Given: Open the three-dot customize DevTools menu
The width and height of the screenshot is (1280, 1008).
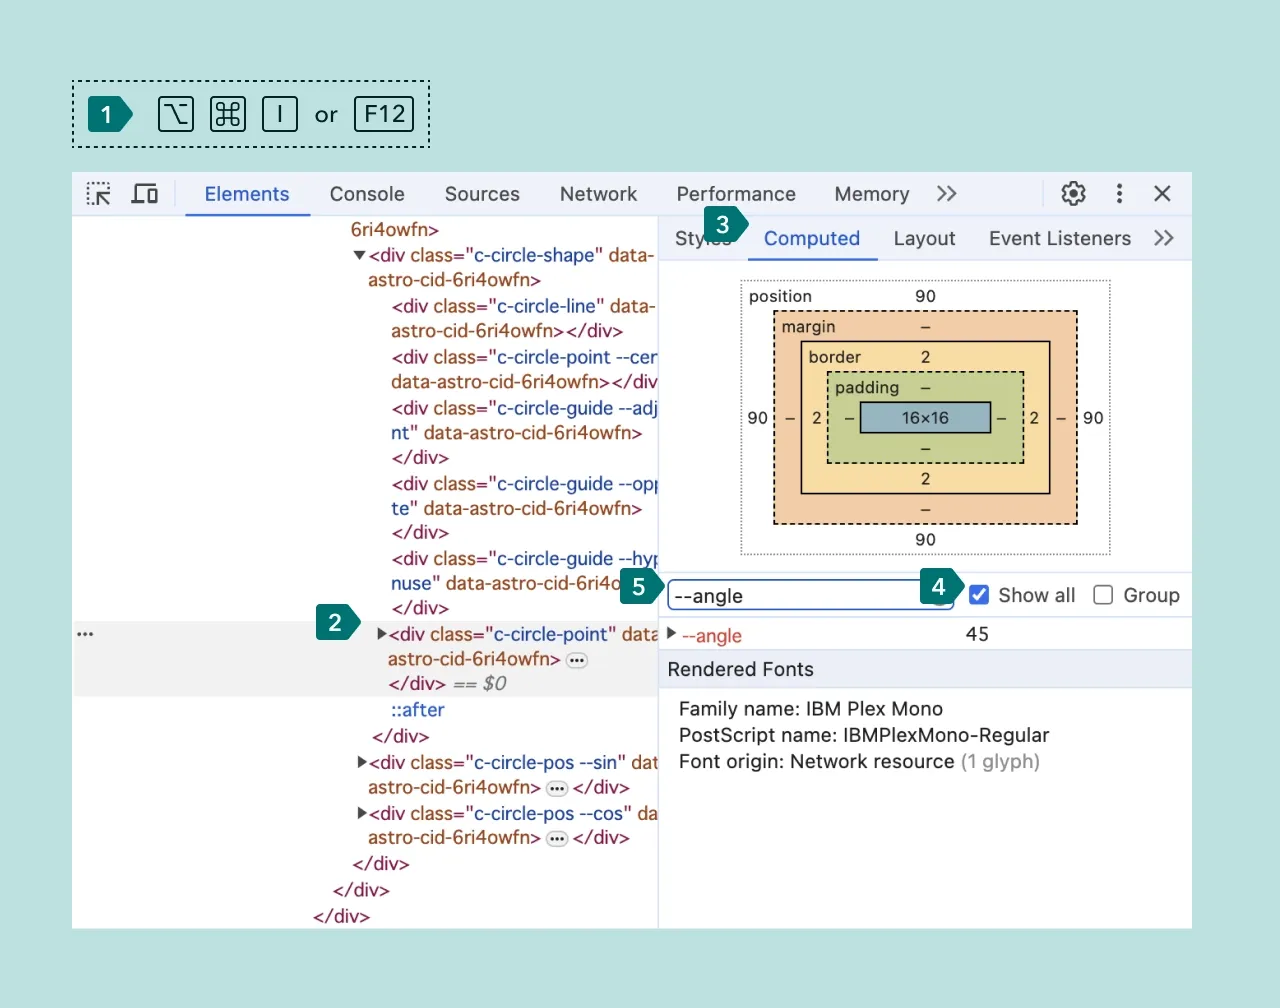Looking at the screenshot, I should 1119,194.
